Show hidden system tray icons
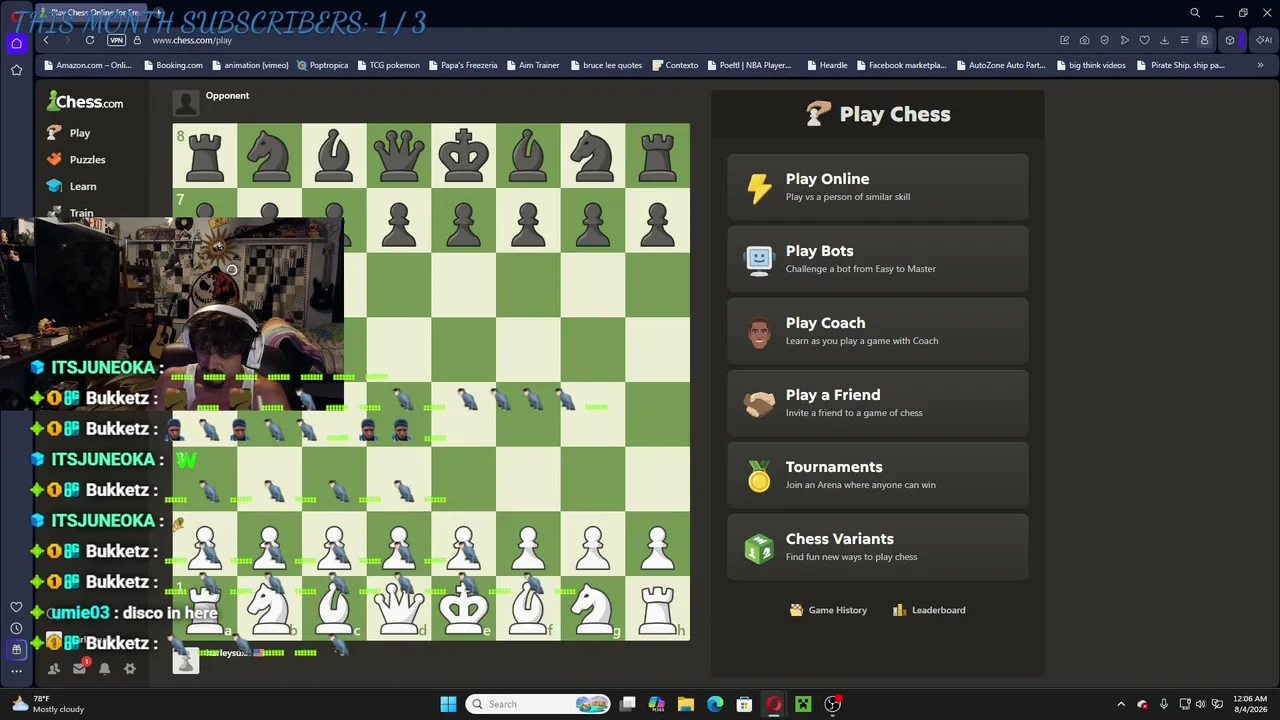 pos(1121,704)
